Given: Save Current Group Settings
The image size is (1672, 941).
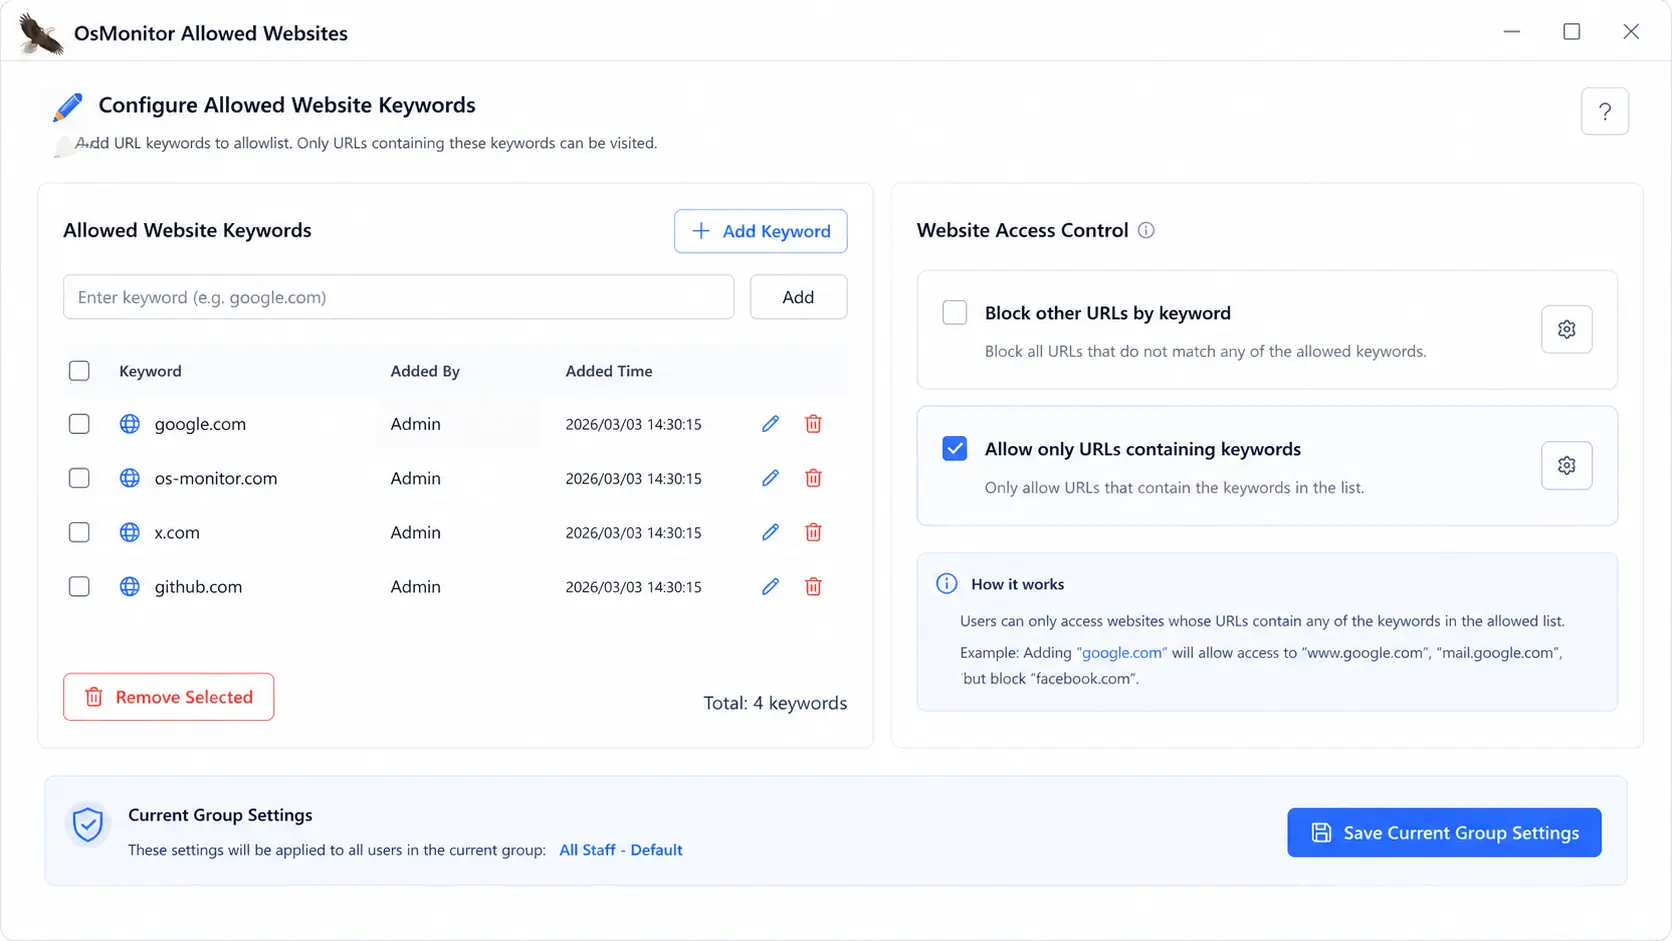Looking at the screenshot, I should 1444,832.
